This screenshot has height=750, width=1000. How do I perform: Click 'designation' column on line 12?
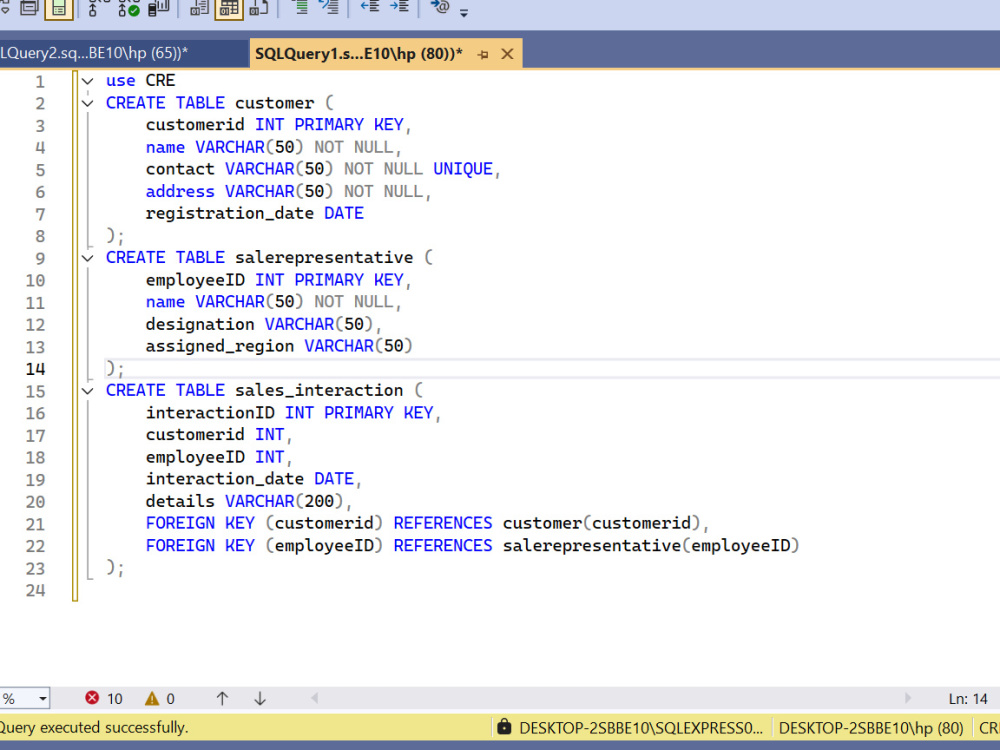[200, 324]
